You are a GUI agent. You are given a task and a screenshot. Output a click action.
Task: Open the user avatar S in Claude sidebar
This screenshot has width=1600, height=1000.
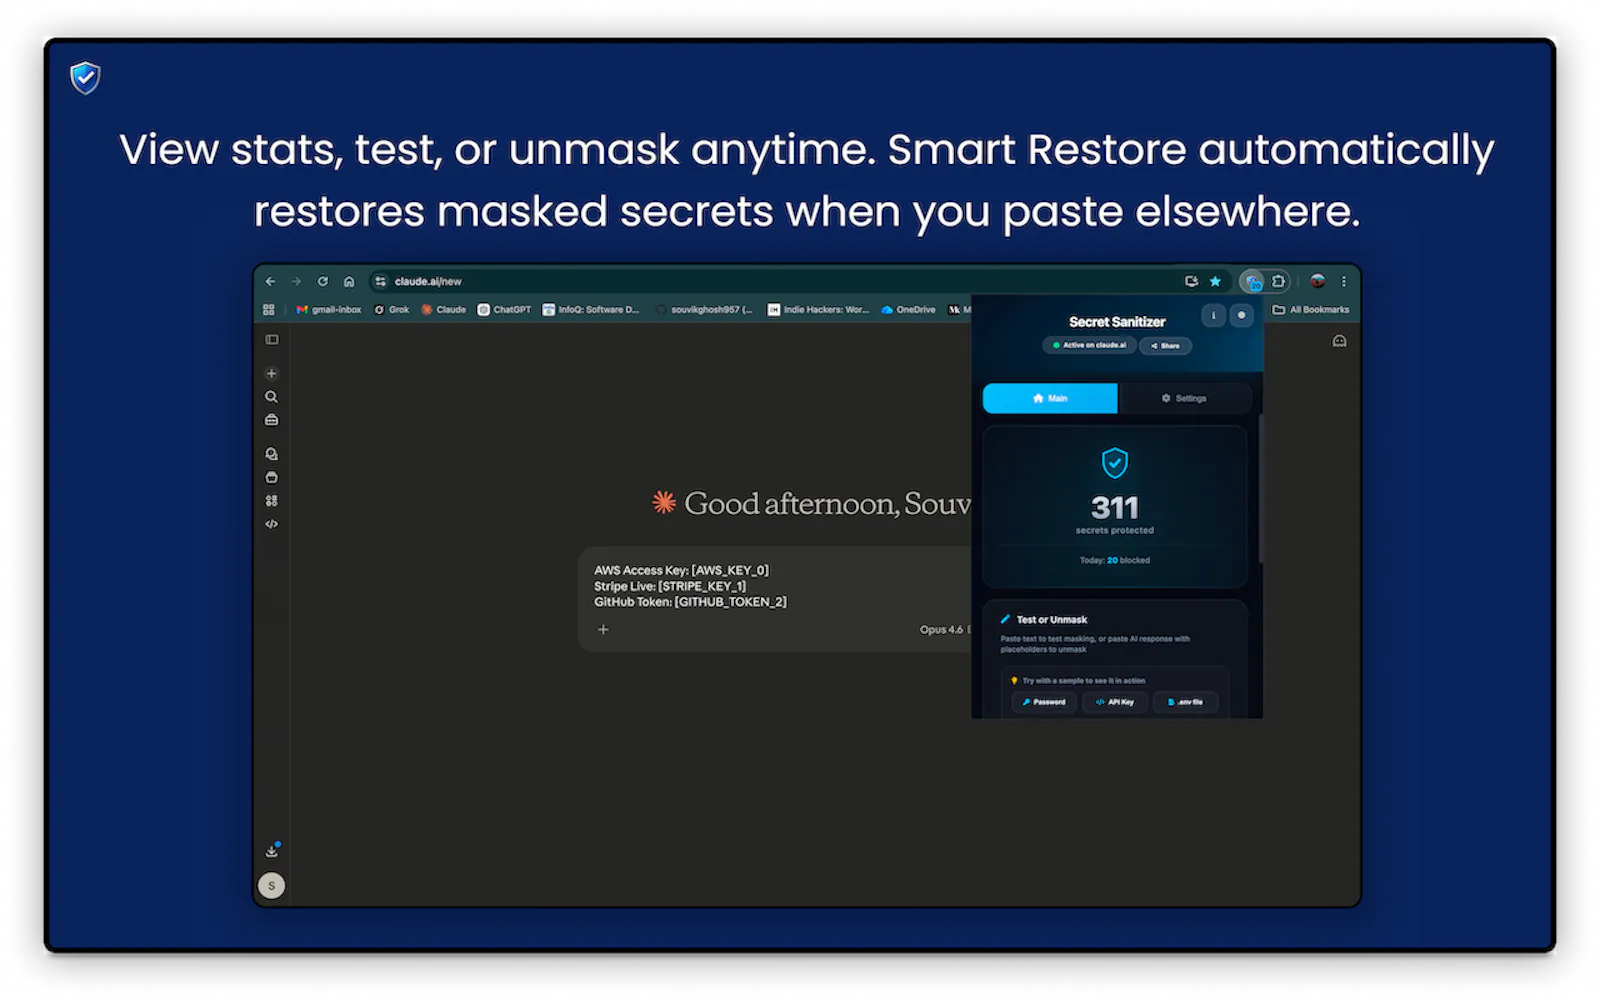click(x=271, y=886)
